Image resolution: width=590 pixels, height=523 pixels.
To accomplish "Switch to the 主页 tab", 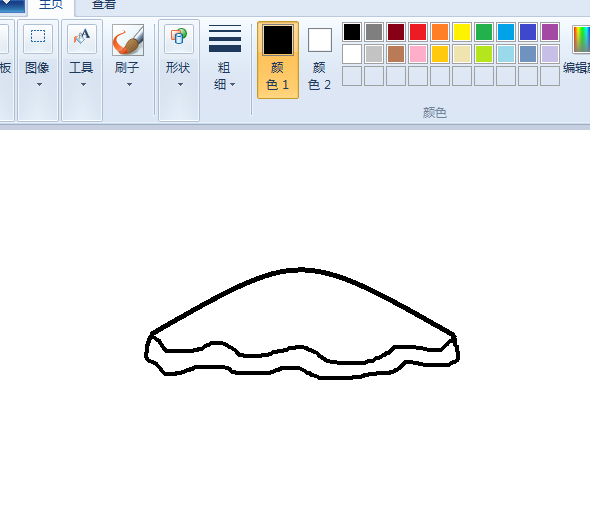I will pyautogui.click(x=51, y=5).
